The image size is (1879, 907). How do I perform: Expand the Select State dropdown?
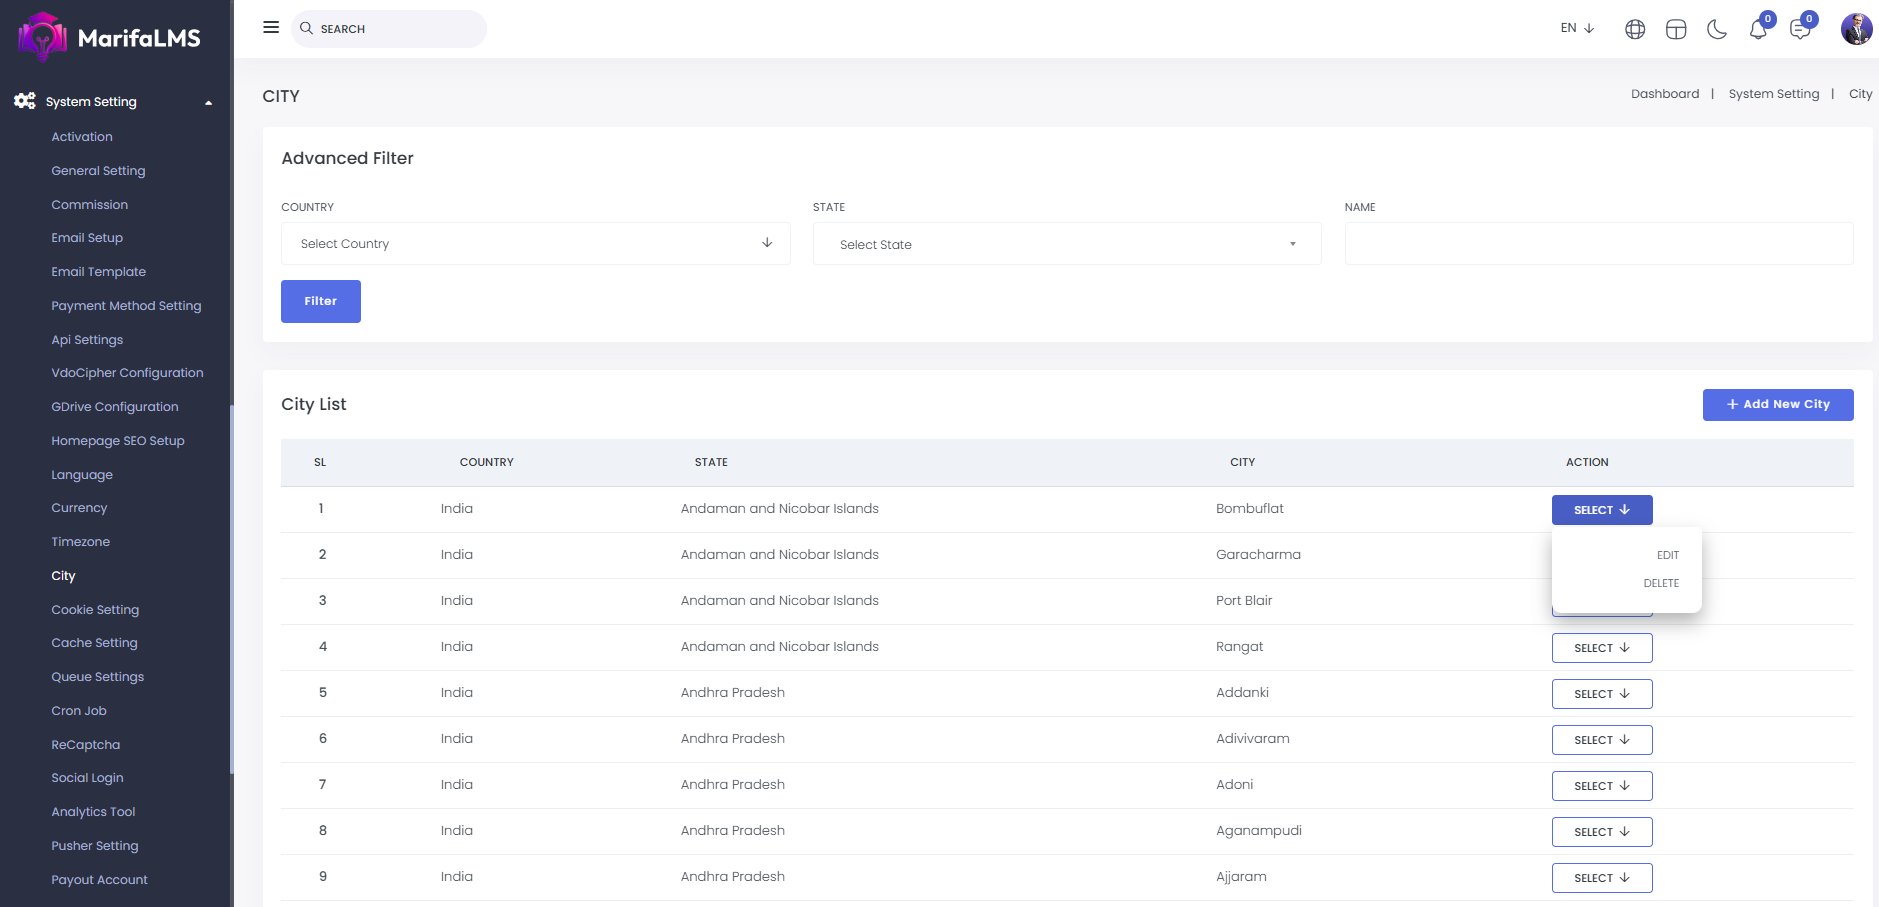tap(1066, 244)
